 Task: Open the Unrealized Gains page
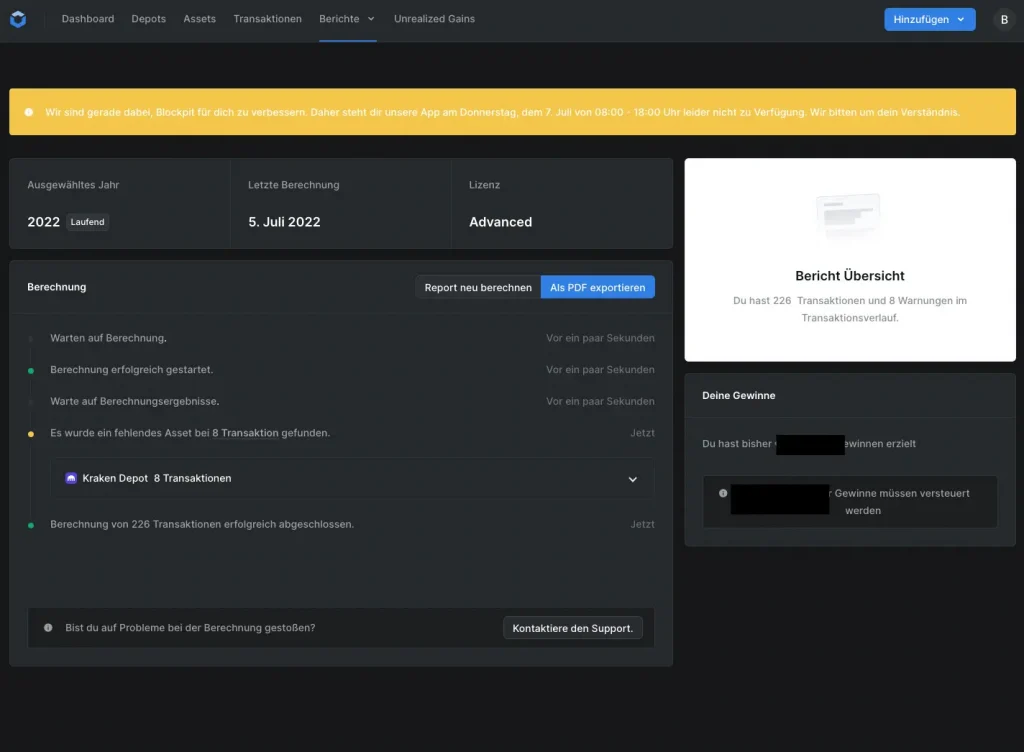(434, 19)
